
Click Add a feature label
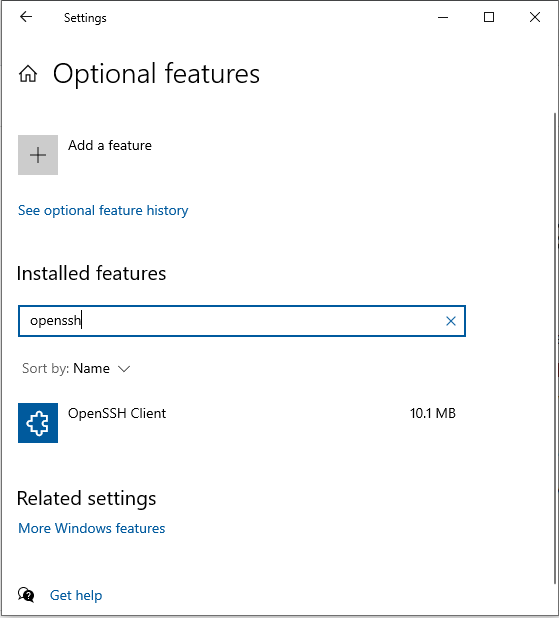(110, 145)
